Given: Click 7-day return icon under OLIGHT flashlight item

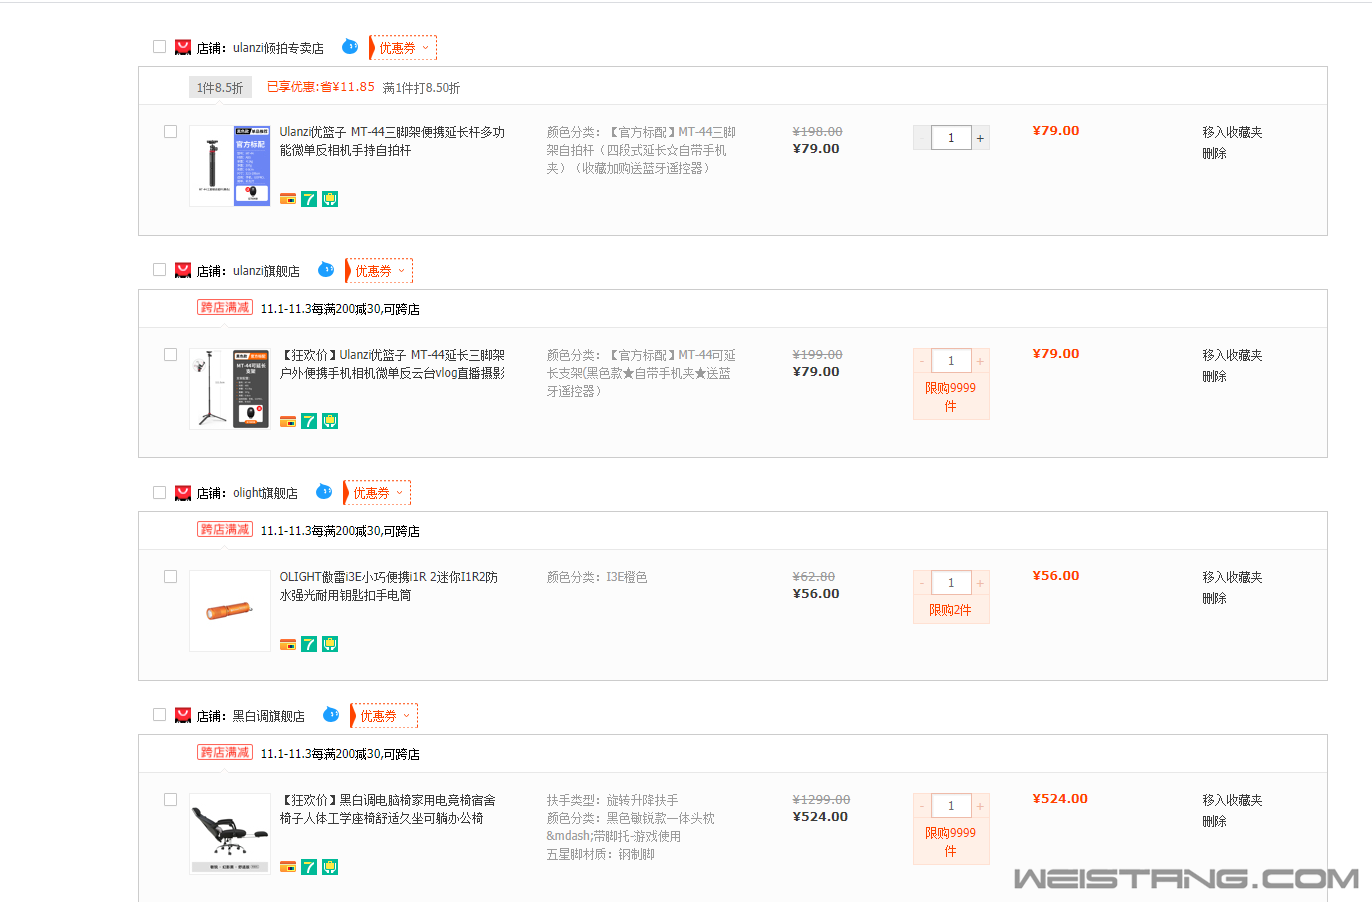Looking at the screenshot, I should (x=309, y=644).
